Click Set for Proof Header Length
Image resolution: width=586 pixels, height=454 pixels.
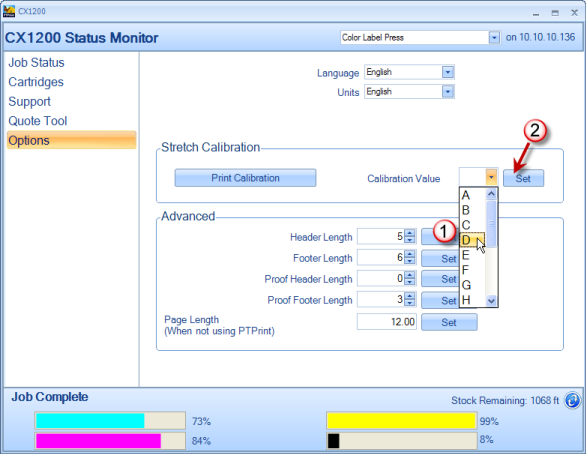click(x=440, y=279)
